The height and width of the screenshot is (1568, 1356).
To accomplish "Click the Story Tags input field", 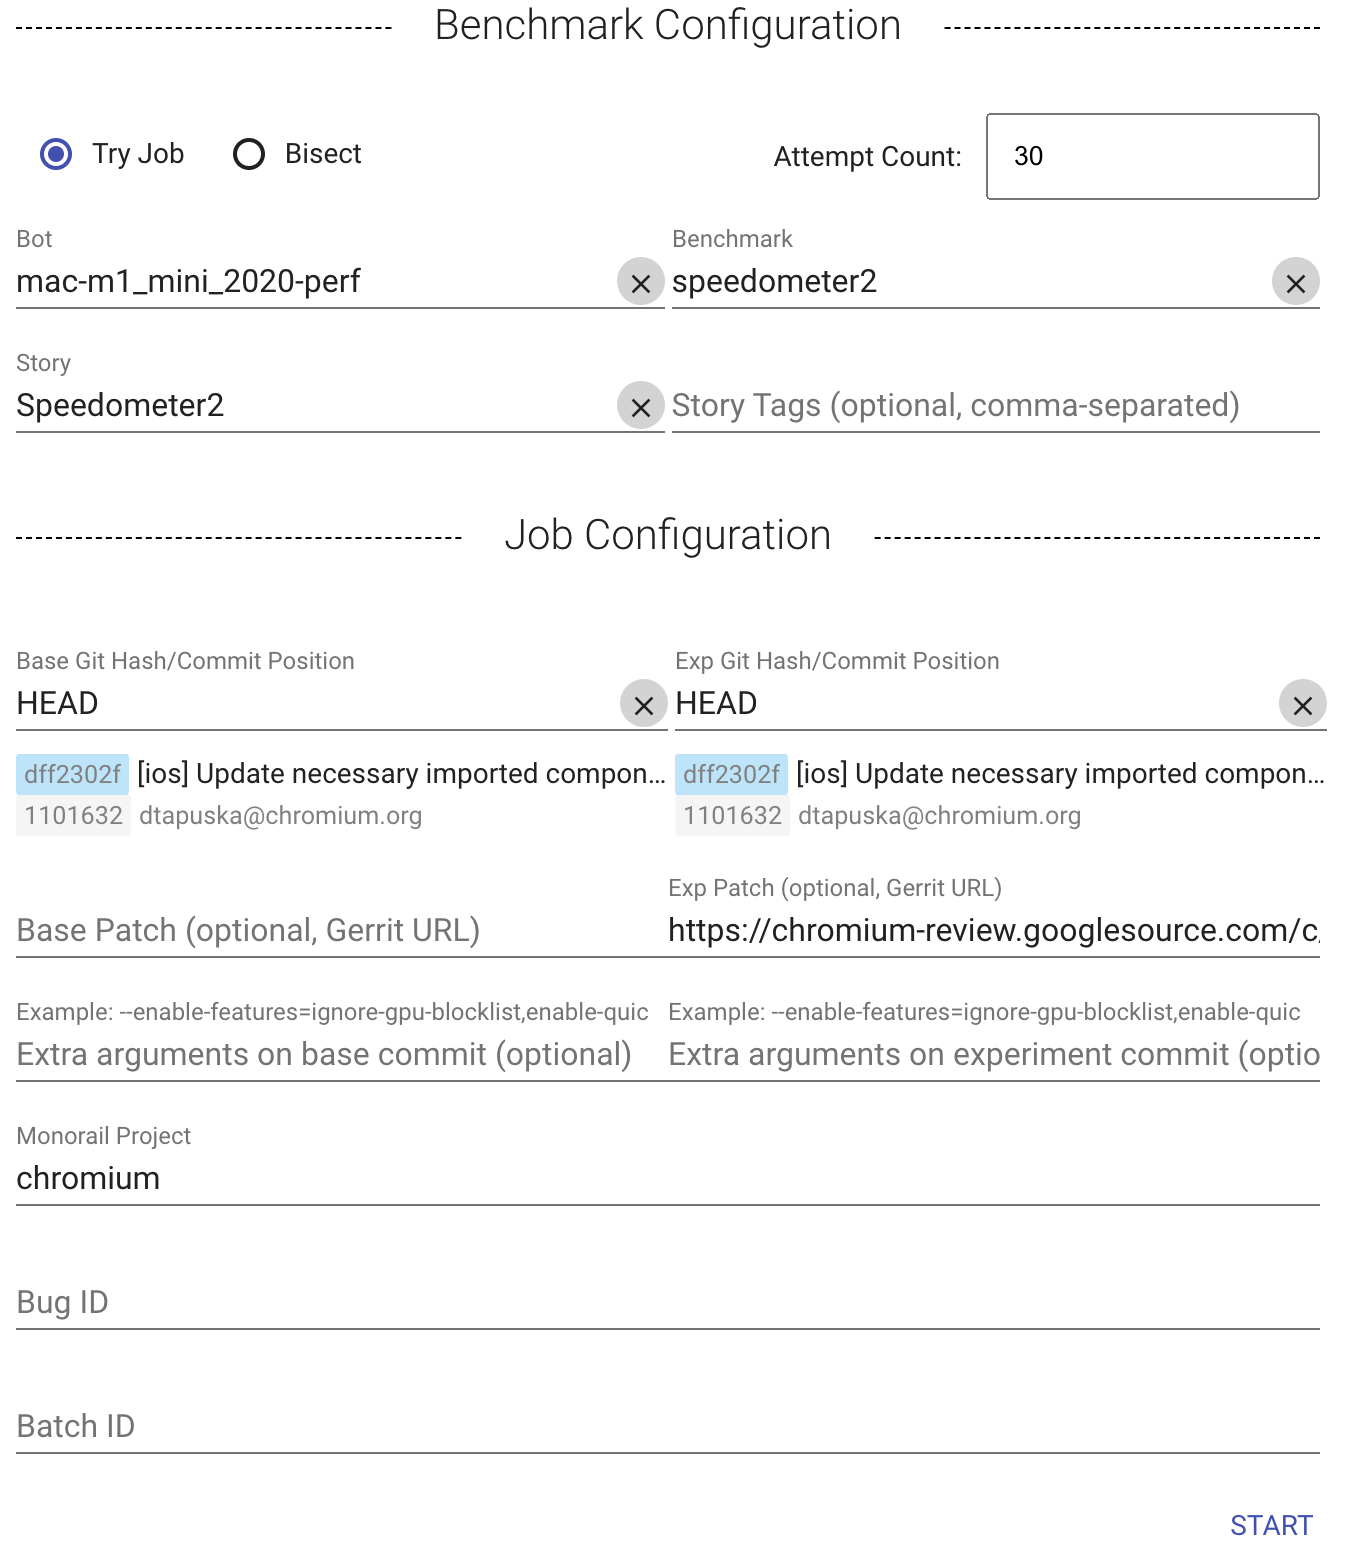I will (x=995, y=406).
